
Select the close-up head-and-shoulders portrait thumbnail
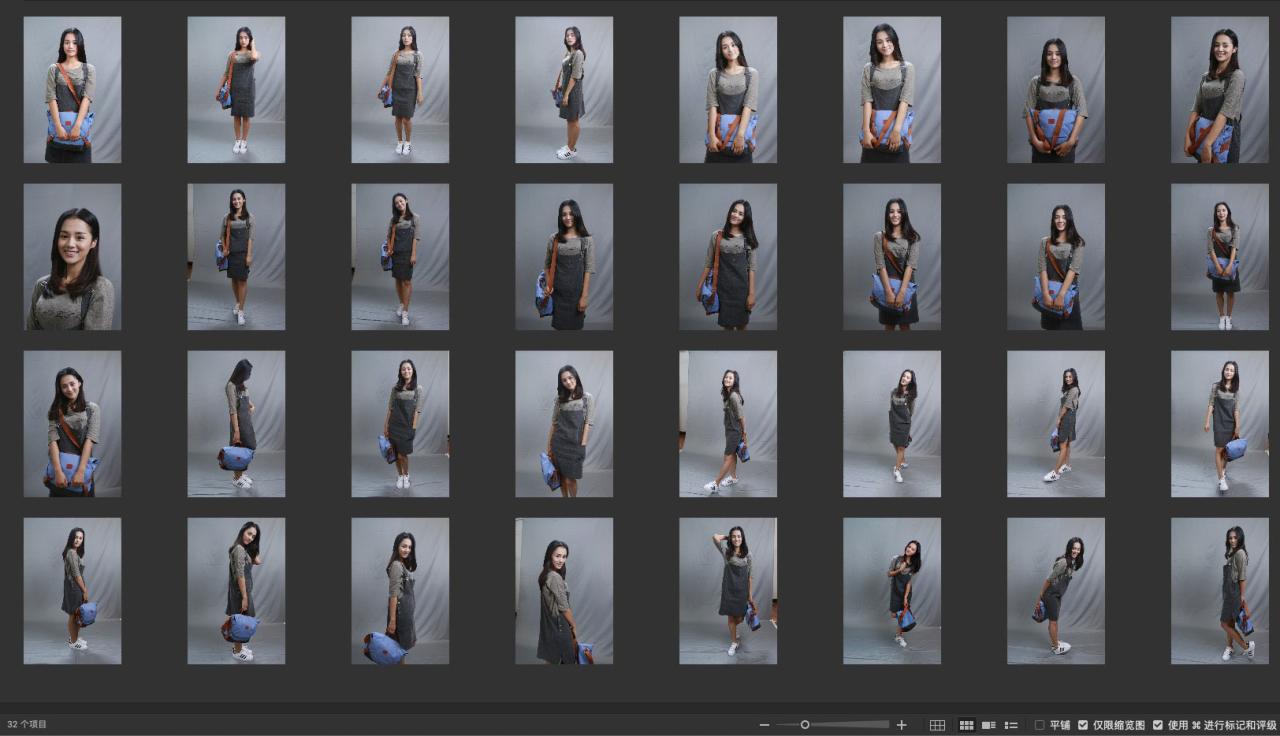(72, 257)
